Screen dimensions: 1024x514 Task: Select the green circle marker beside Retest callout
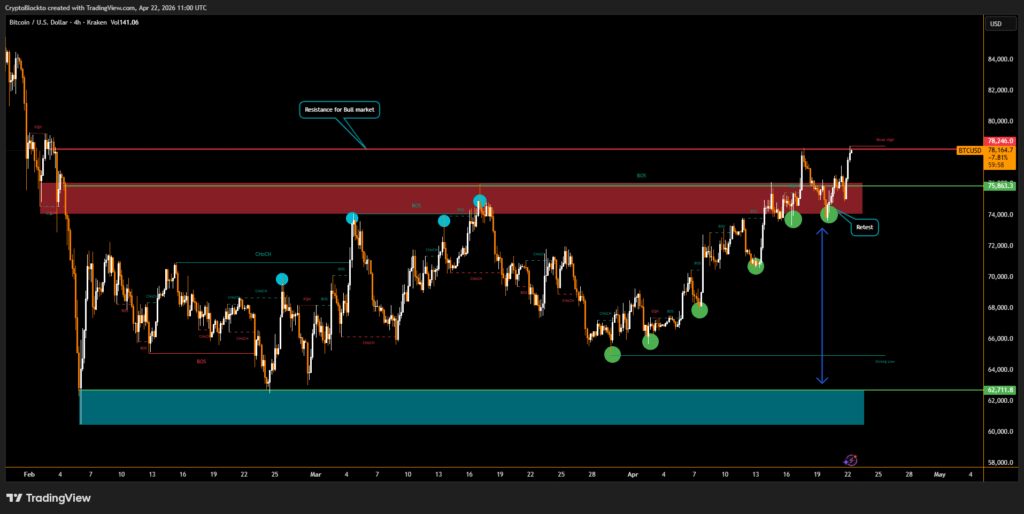tap(829, 213)
